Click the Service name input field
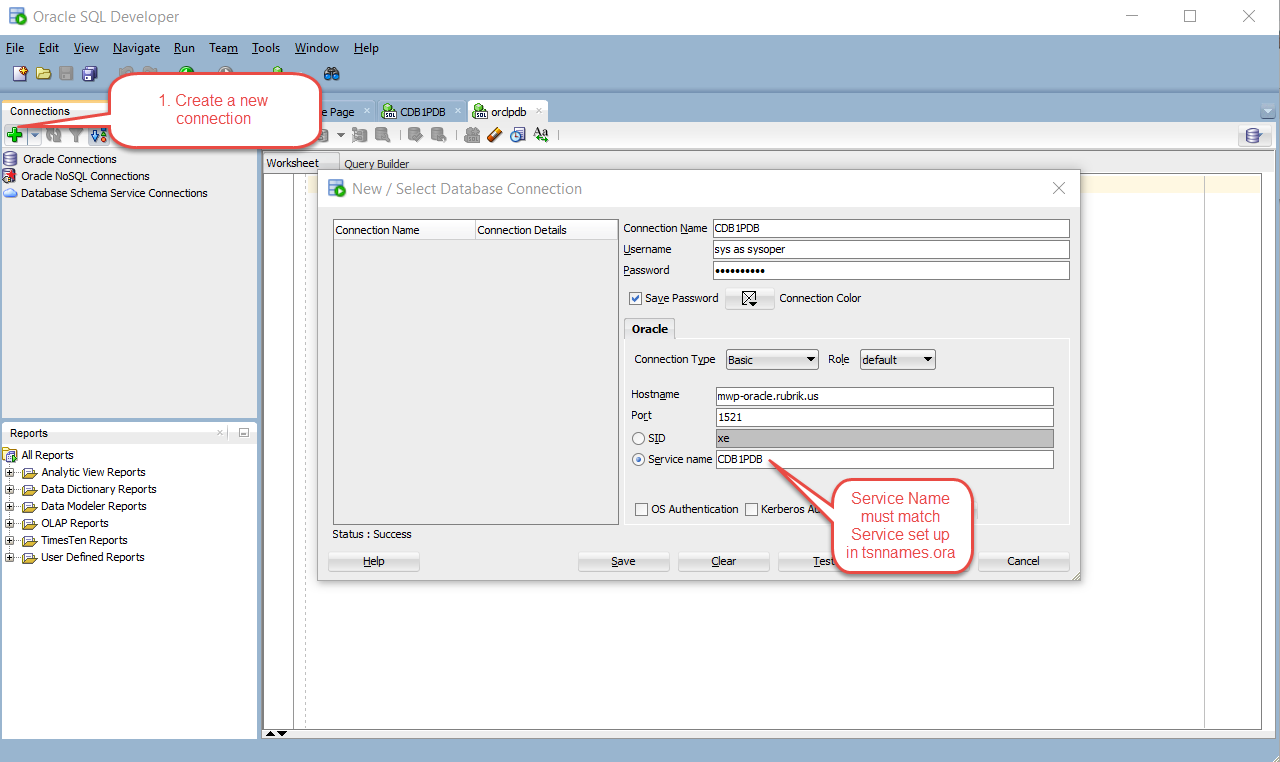 point(885,459)
